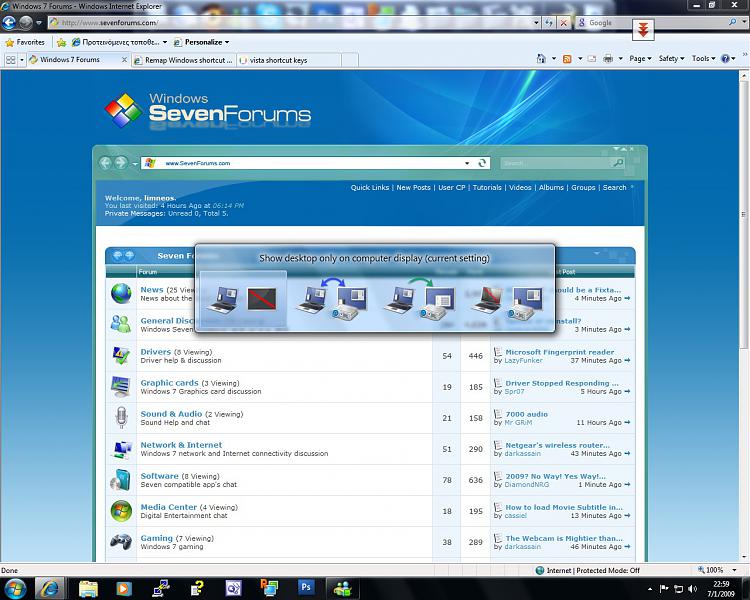The height and width of the screenshot is (600, 750).
Task: Click the gamepad icon beside Gaming
Action: [x=121, y=542]
